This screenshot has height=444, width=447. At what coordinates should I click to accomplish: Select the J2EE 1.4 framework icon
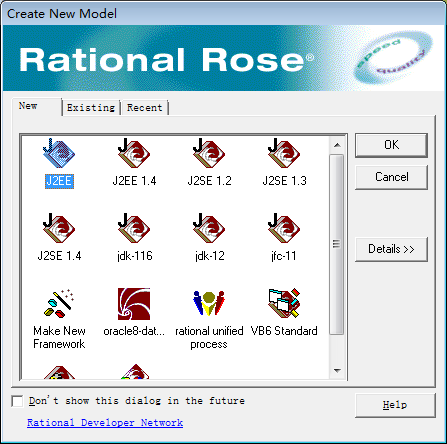pyautogui.click(x=134, y=153)
